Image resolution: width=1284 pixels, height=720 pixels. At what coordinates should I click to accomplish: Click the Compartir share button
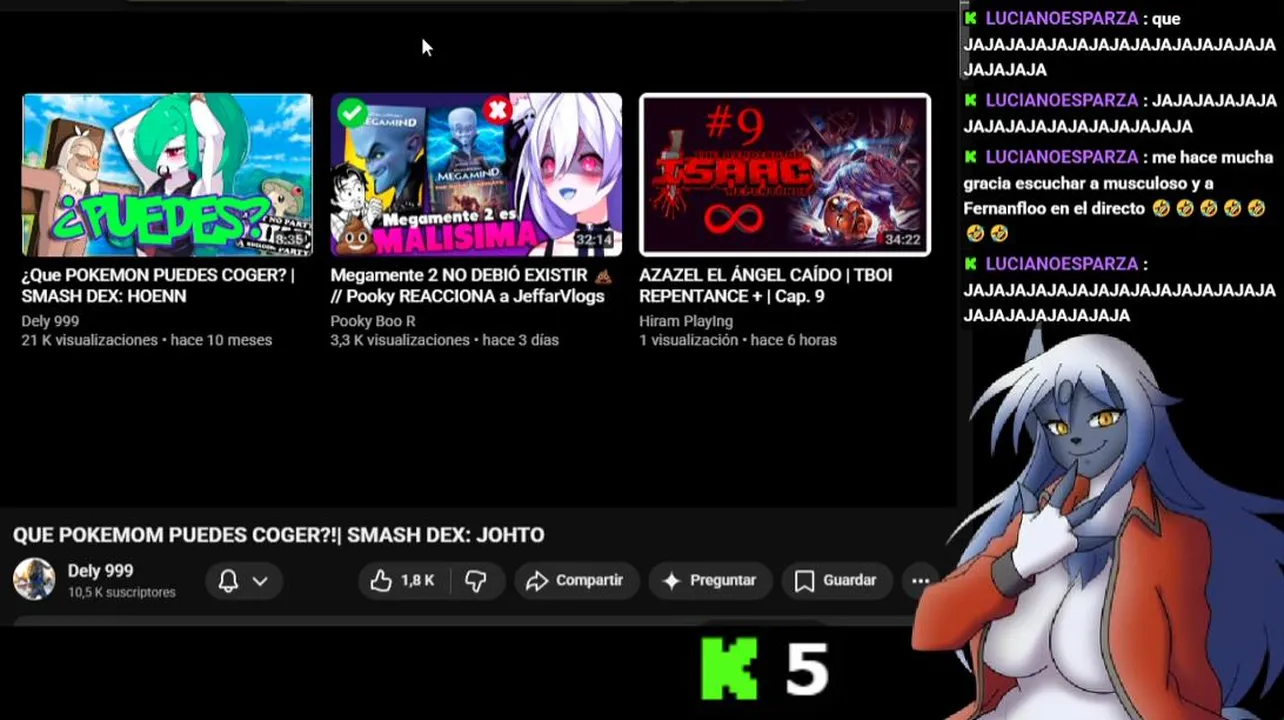pos(576,580)
